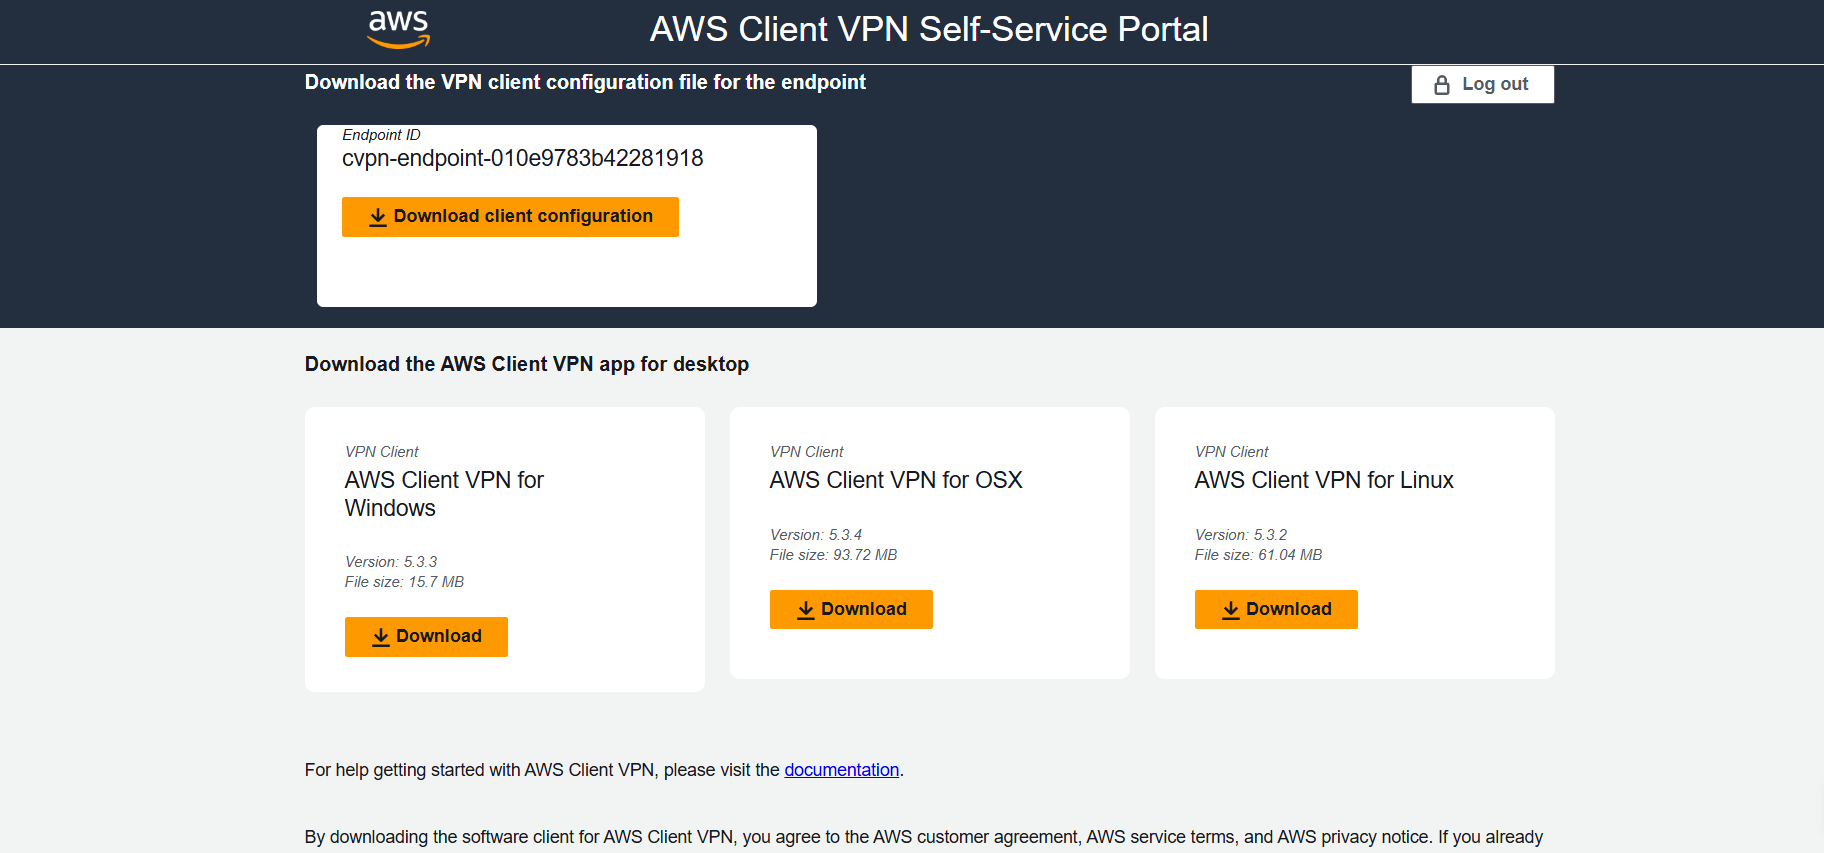Click the download arrow on the Linux Download button
The width and height of the screenshot is (1824, 853).
1231,609
